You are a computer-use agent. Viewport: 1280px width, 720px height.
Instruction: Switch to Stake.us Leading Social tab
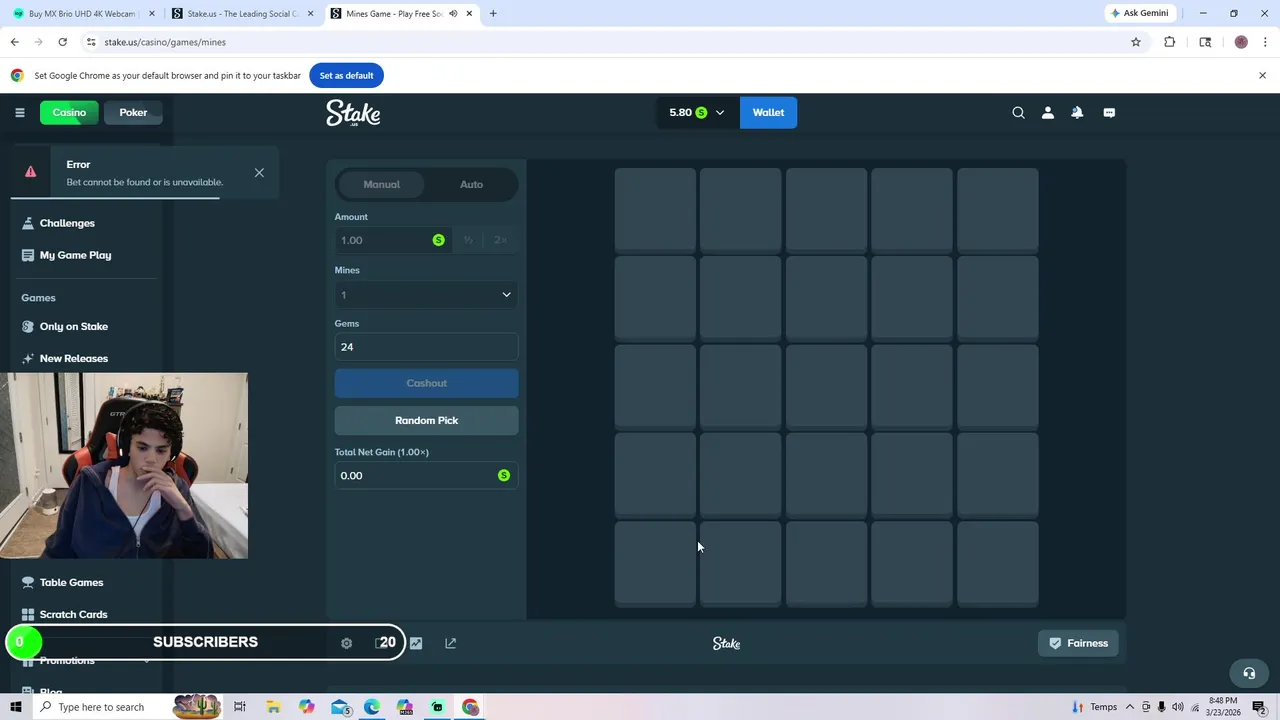pos(242,14)
